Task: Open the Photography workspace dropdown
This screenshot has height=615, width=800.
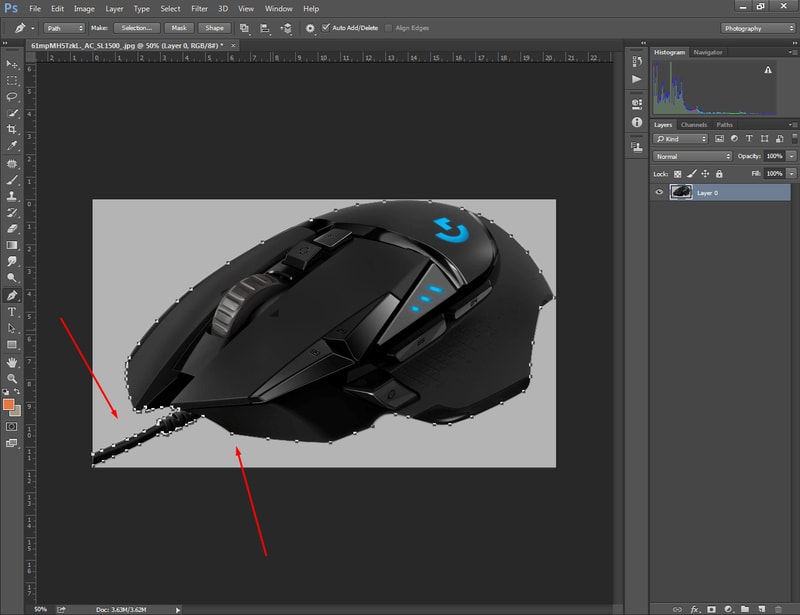Action: click(x=758, y=28)
